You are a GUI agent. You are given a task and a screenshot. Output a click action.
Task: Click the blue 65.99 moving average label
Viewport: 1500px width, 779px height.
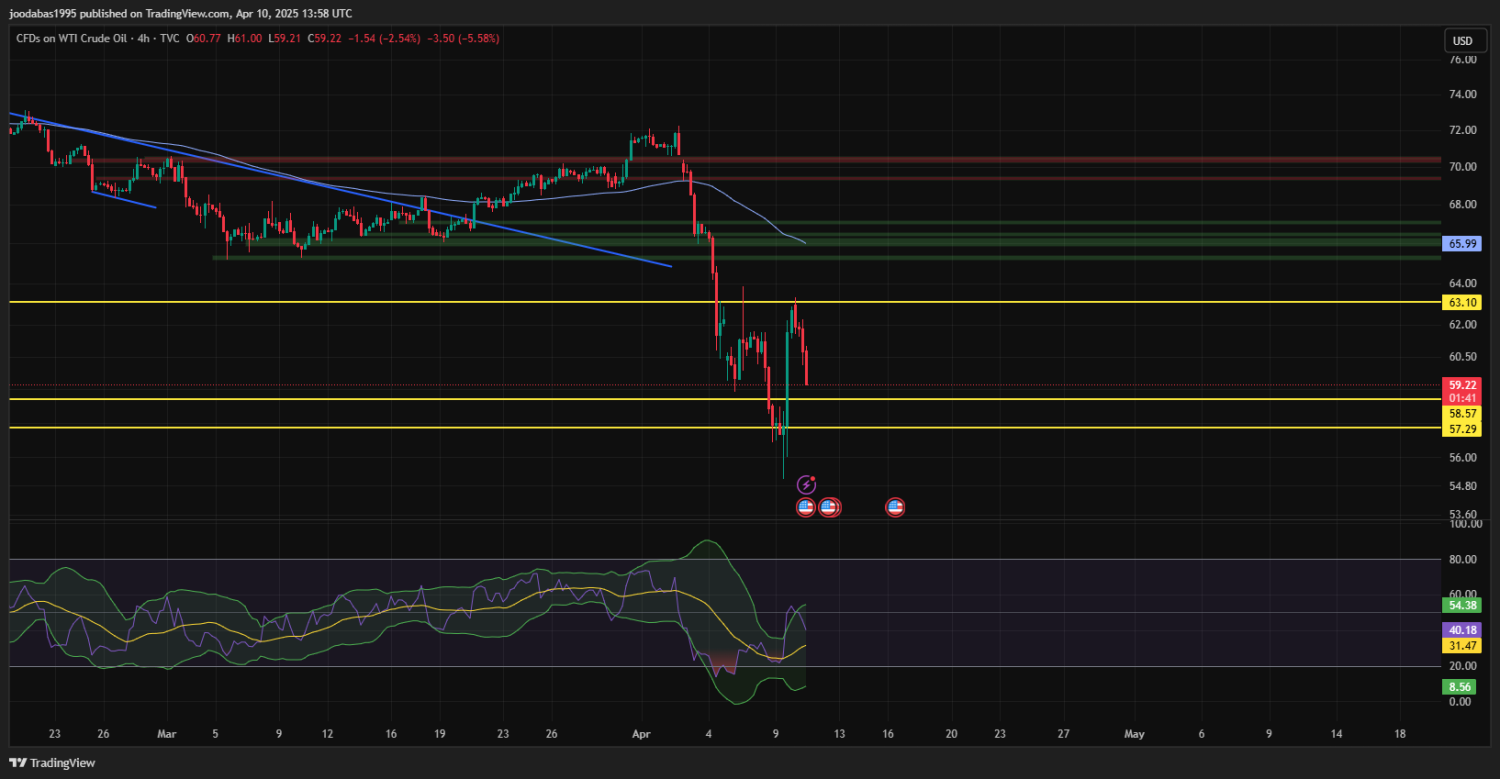[1462, 244]
